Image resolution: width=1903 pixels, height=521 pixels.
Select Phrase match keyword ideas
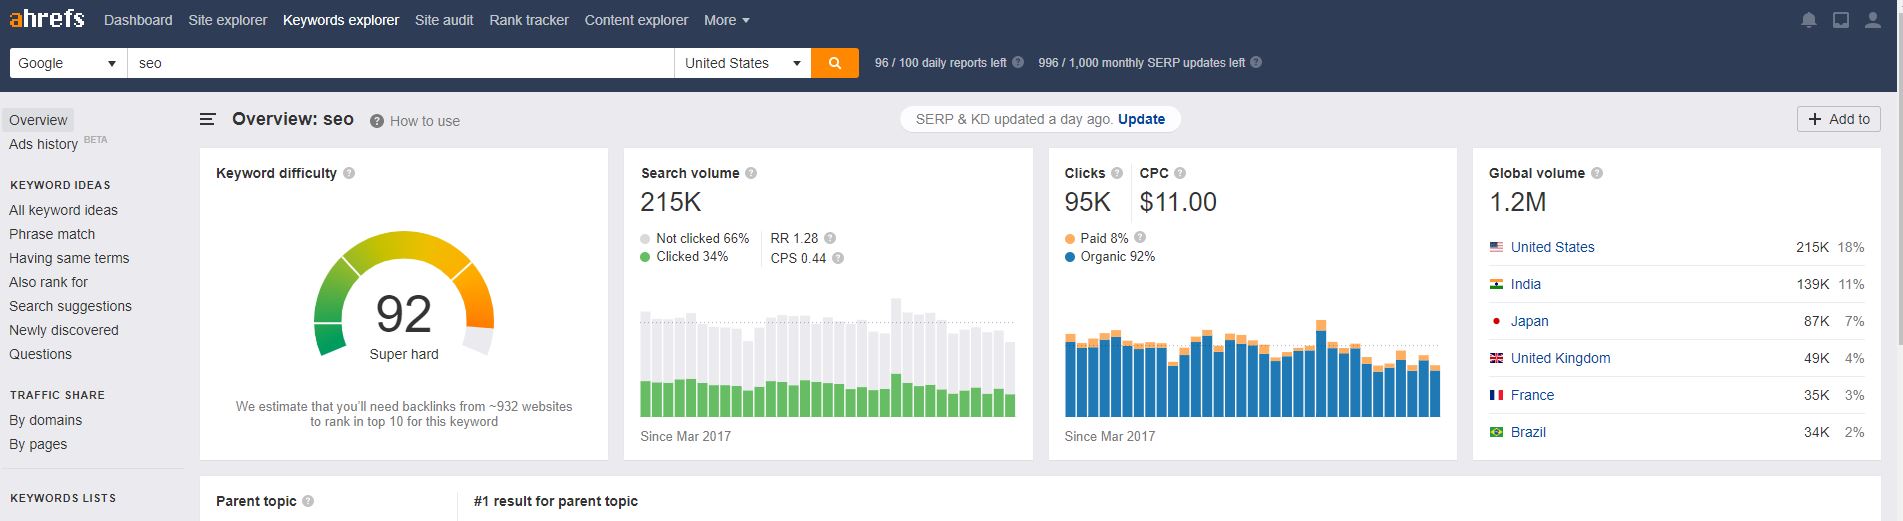pos(52,234)
